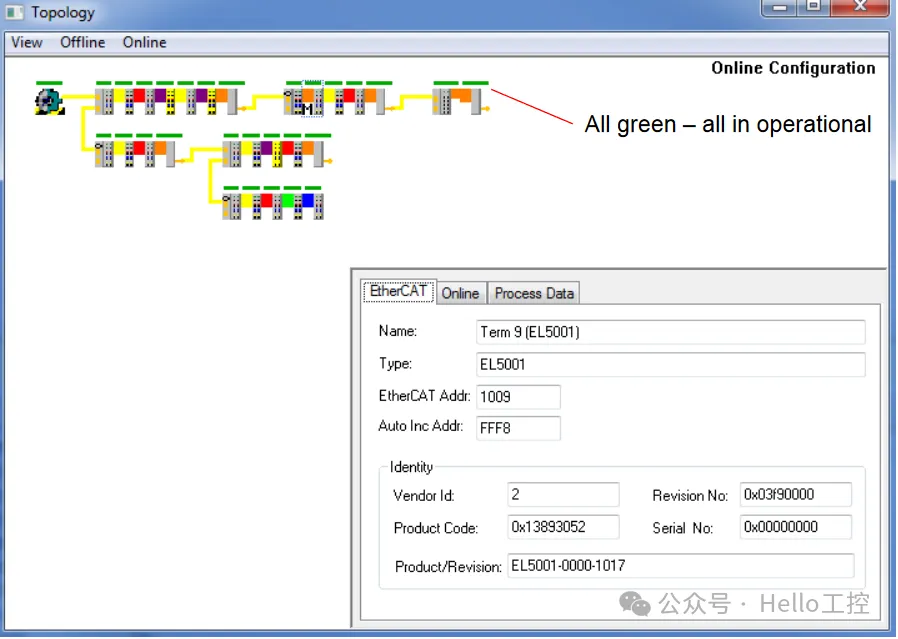Screen dimensions: 898x639
Task: Select the highlighted EL5001 terminal marked M
Action: click(x=312, y=100)
